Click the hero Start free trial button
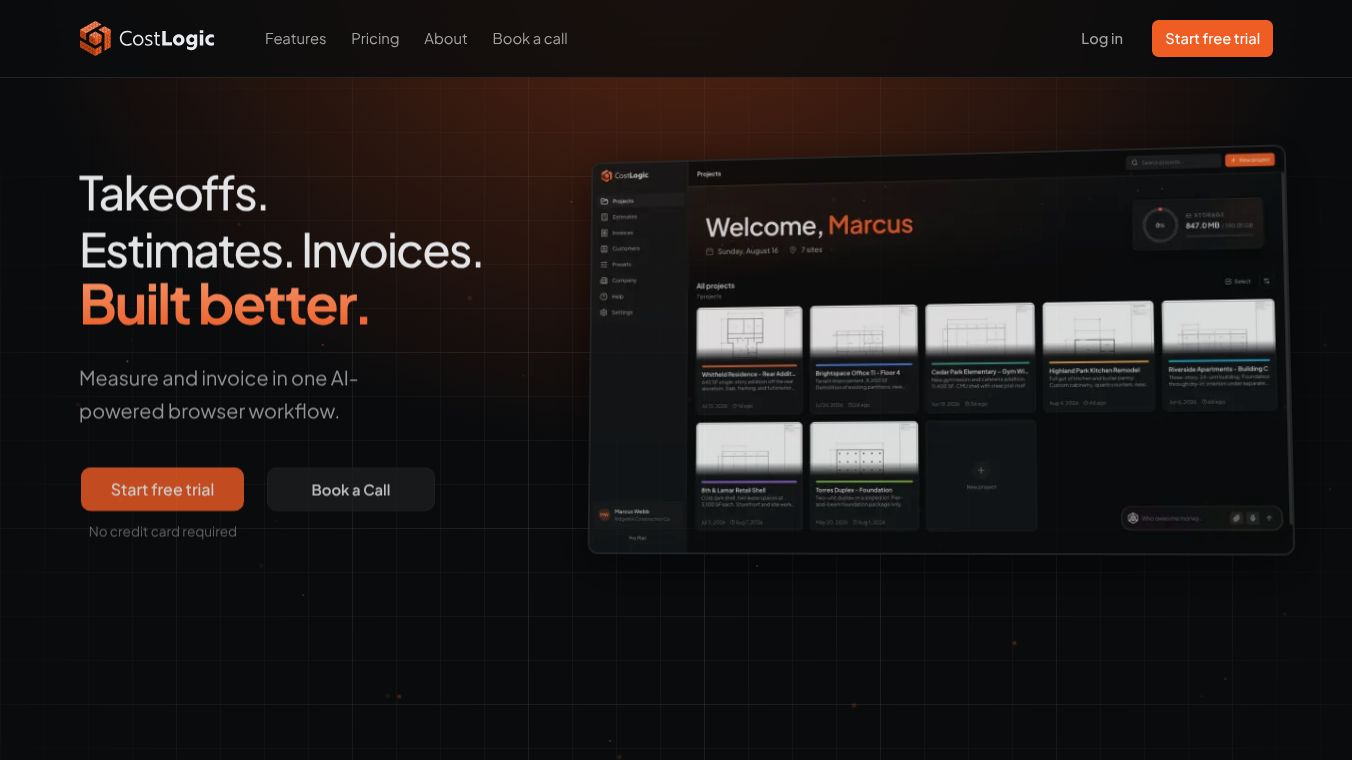This screenshot has height=760, width=1352. (162, 490)
